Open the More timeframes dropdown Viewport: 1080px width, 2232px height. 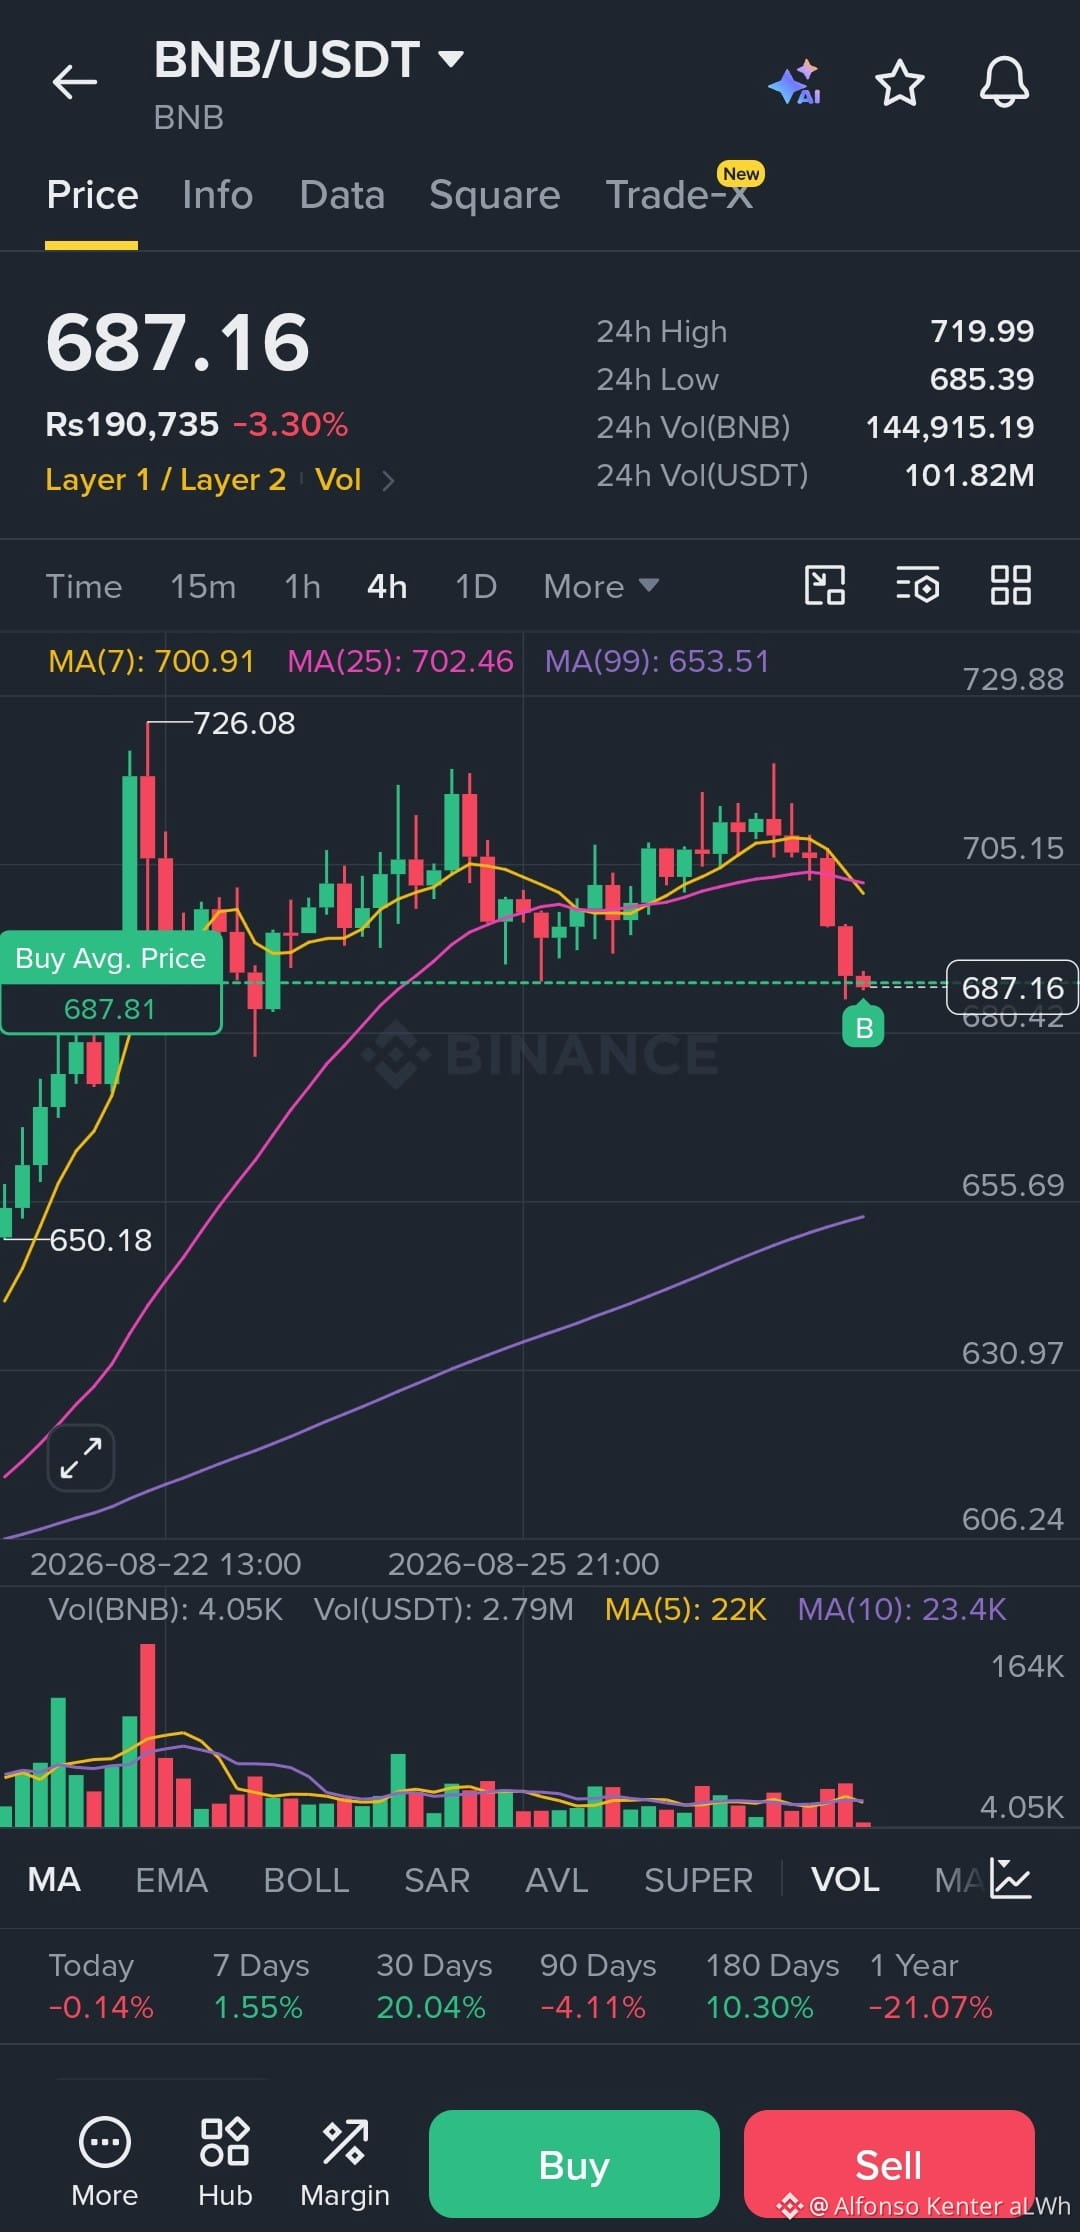click(x=601, y=586)
